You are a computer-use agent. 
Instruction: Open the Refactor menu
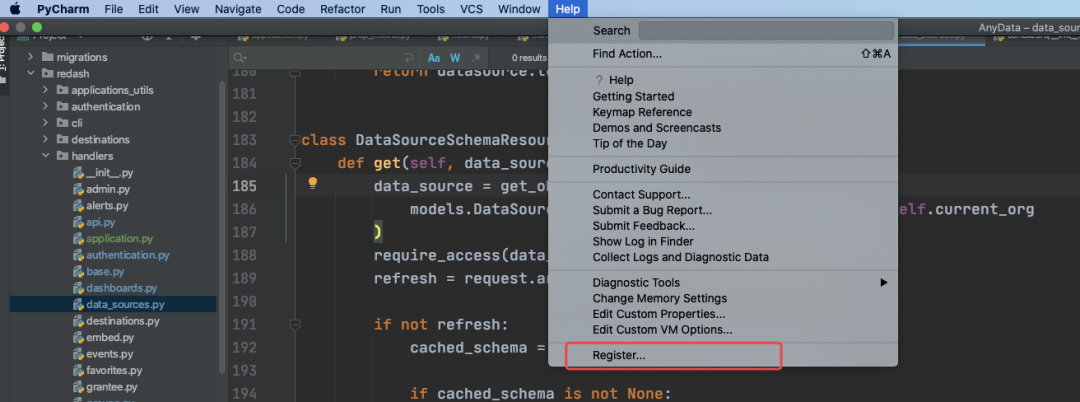(343, 9)
